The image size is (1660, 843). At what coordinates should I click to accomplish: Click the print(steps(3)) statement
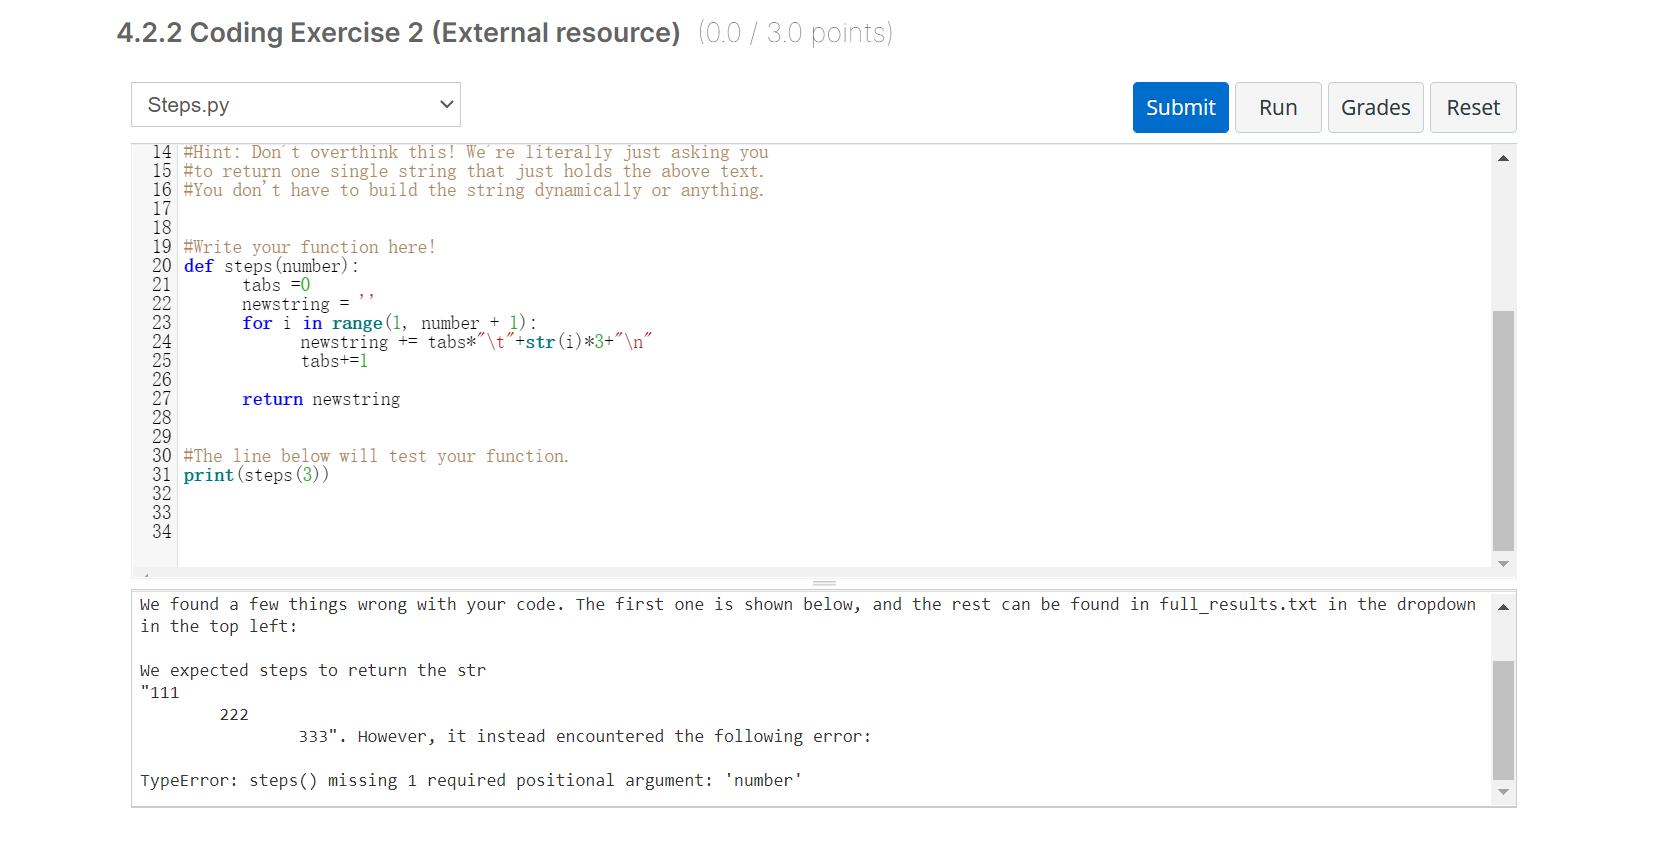[255, 475]
